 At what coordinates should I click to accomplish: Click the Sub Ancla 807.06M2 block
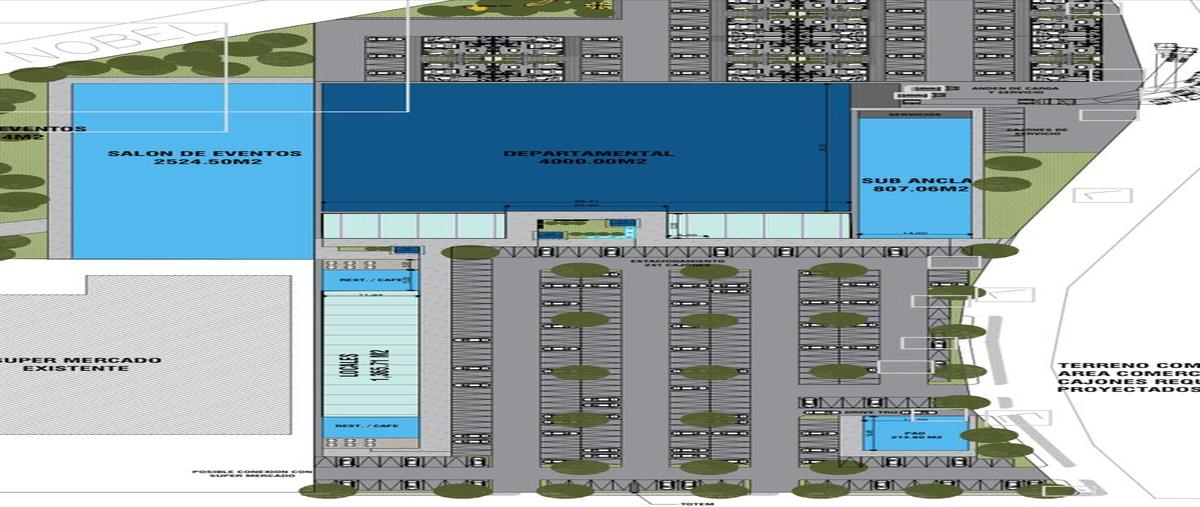(915, 184)
